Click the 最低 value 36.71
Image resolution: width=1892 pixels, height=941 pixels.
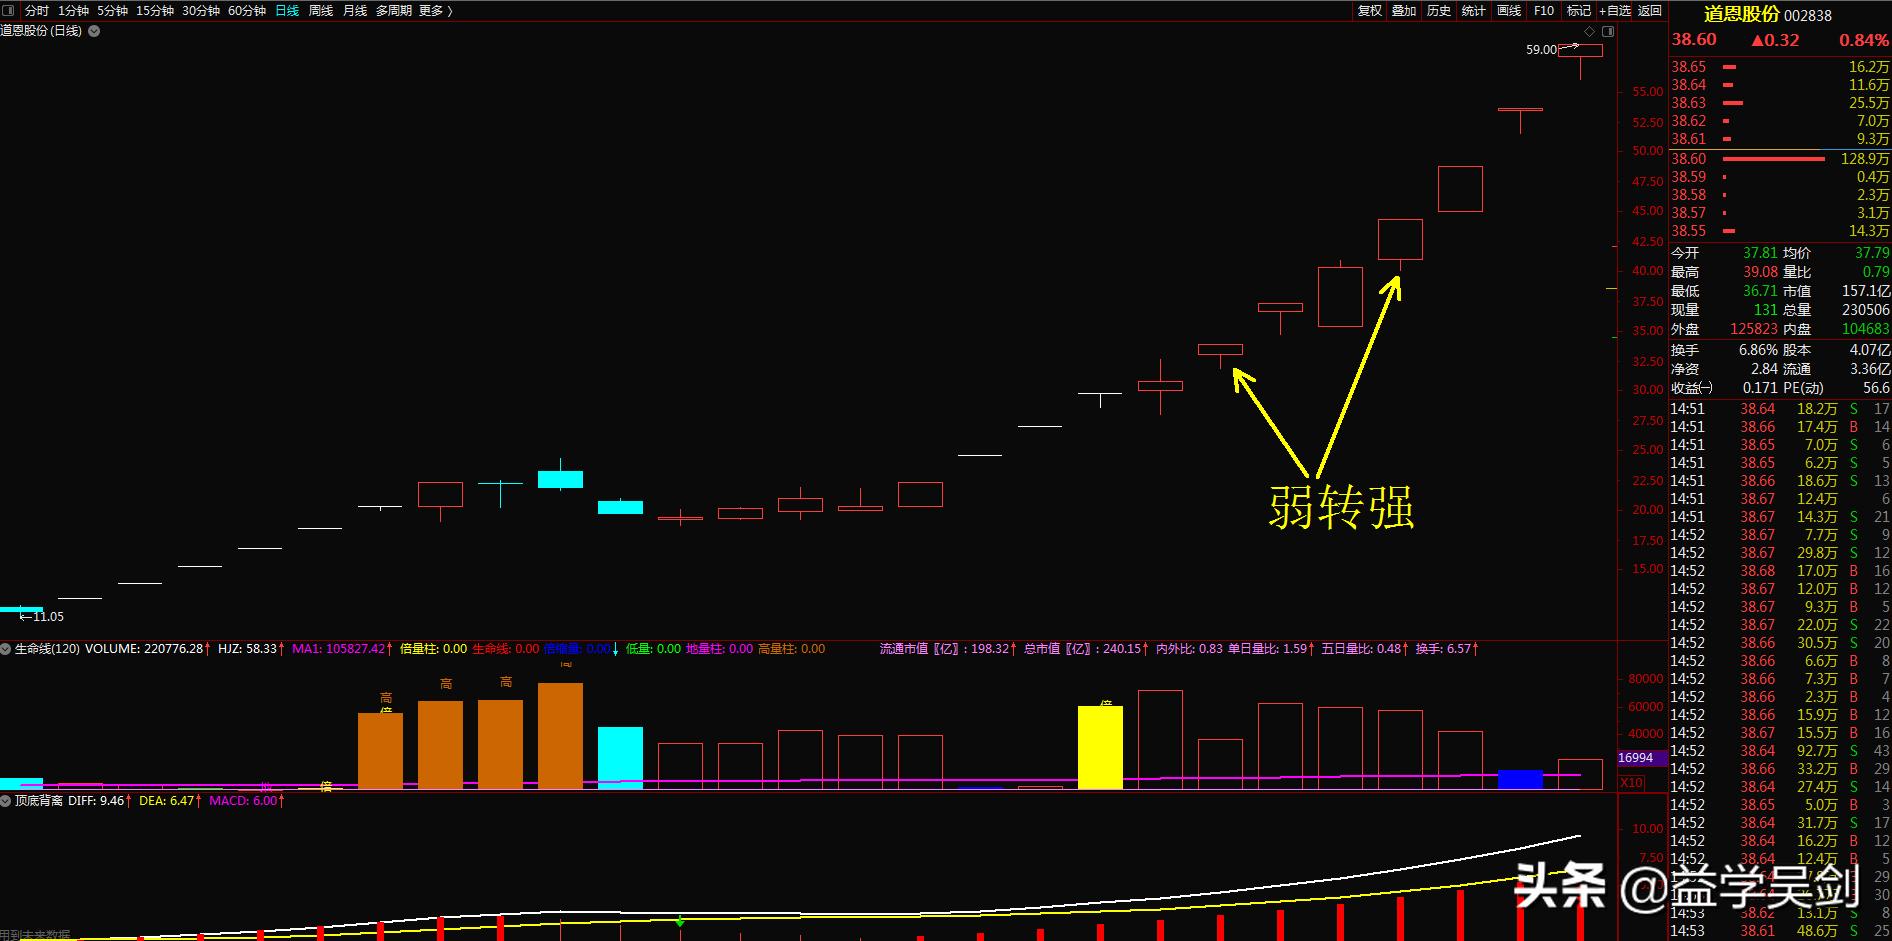(x=1760, y=291)
